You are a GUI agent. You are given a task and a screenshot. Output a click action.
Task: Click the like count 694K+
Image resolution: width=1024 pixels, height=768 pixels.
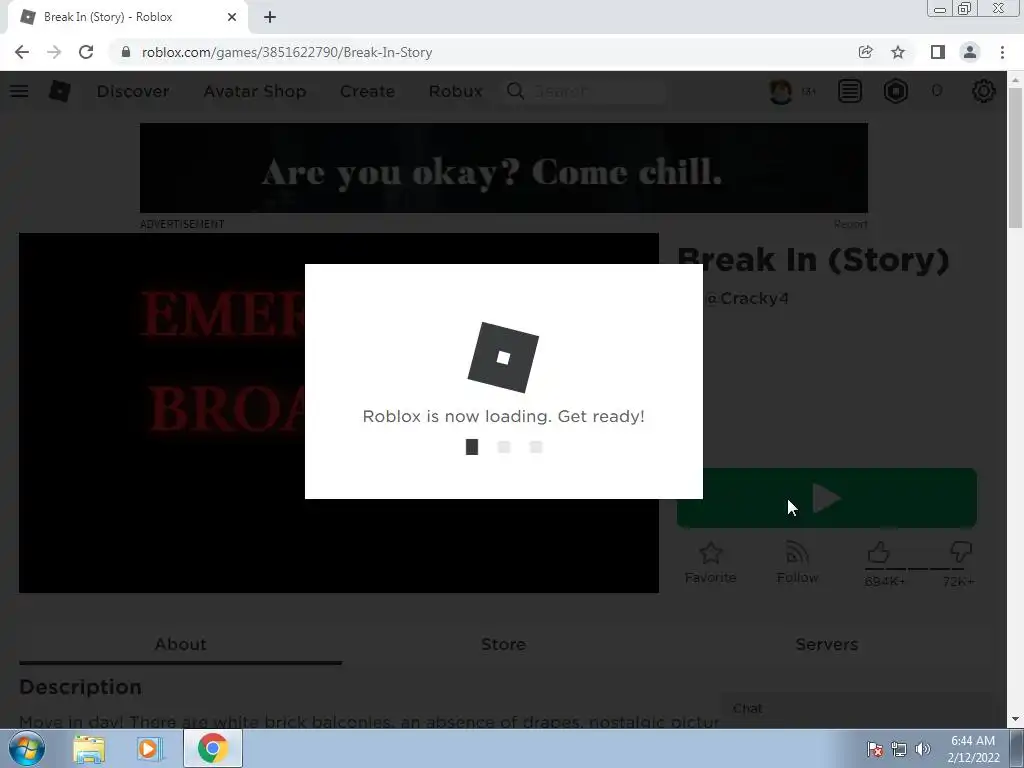(x=884, y=581)
